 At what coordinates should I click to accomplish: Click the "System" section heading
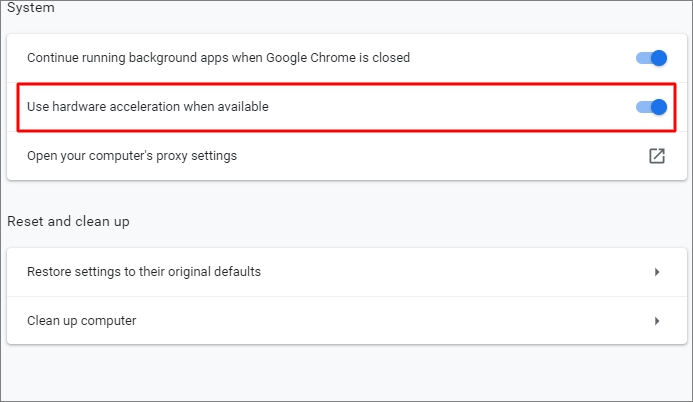31,8
